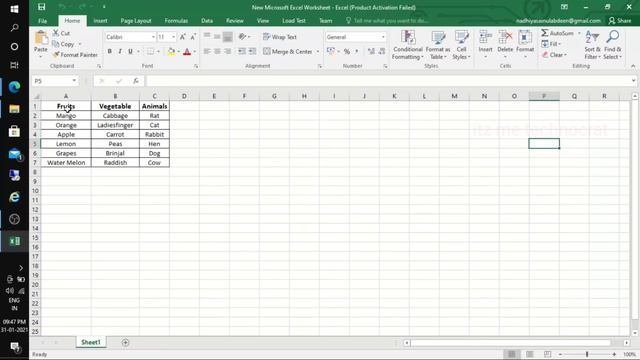This screenshot has width=640, height=360.
Task: Switch to the Formulas tab
Action: click(176, 20)
